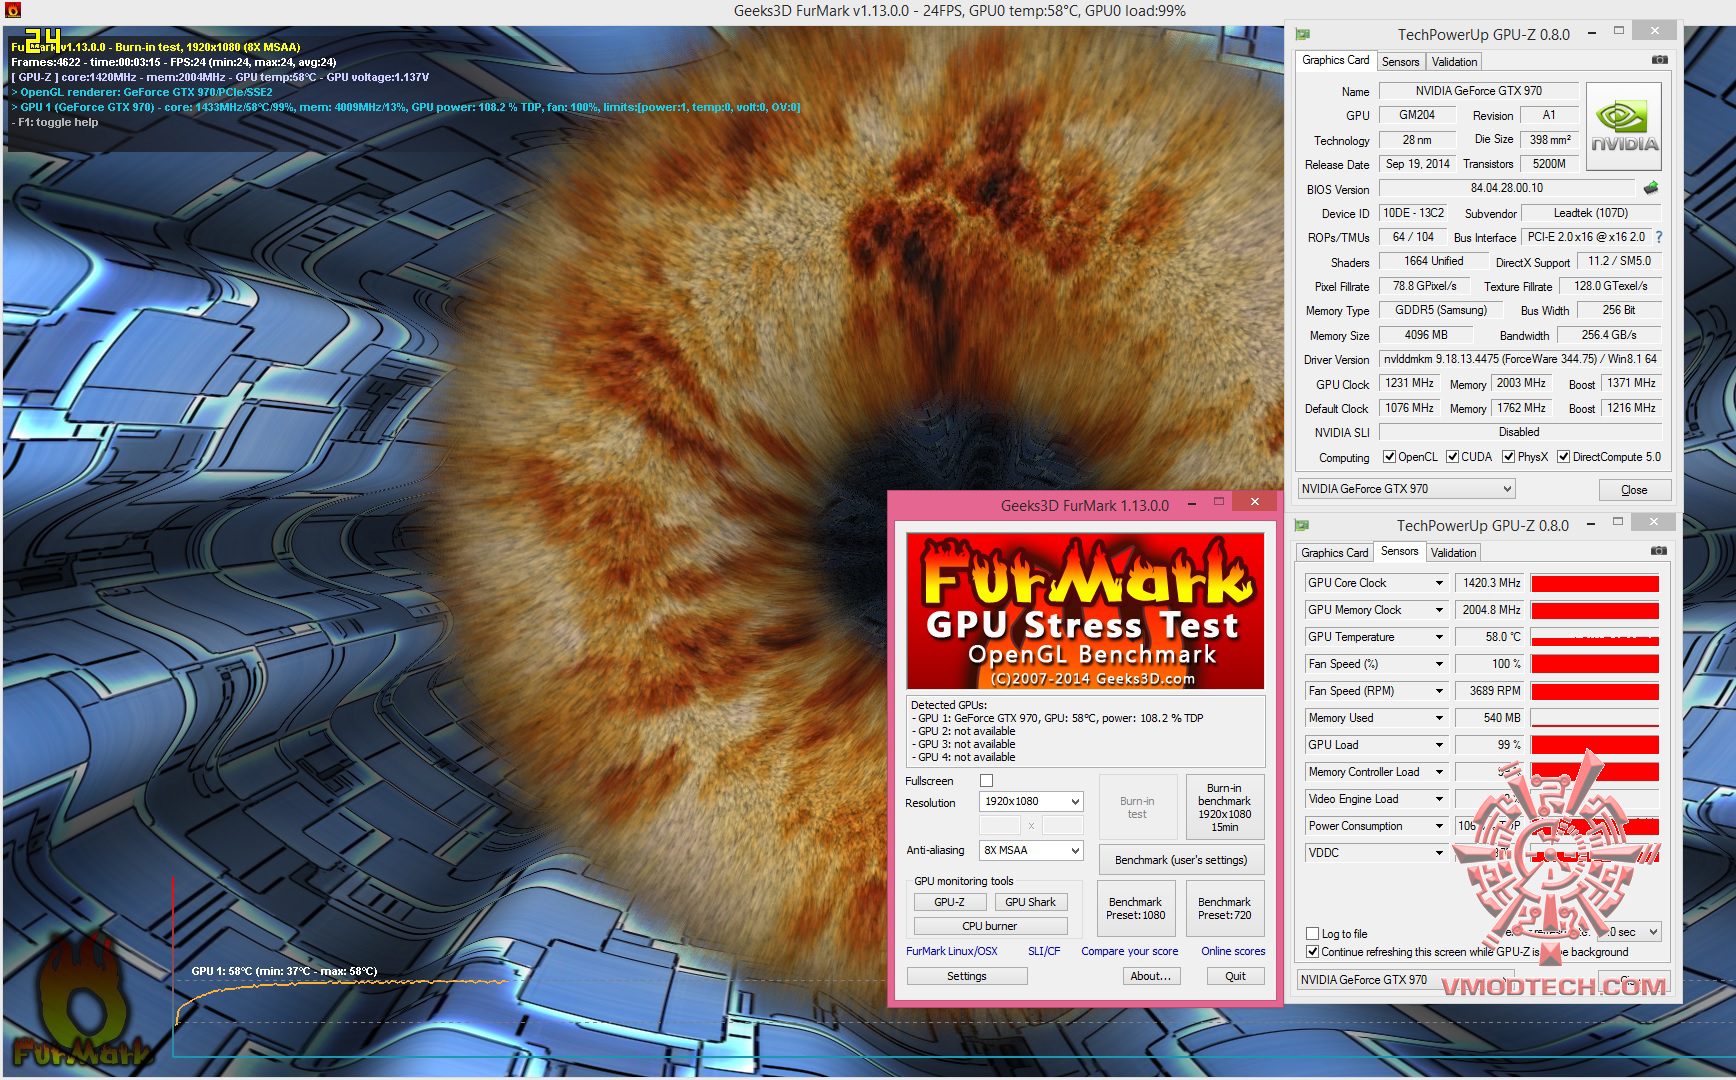
Task: Switch to Graphics Card tab in lower GPU-Z window
Action: (x=1335, y=553)
